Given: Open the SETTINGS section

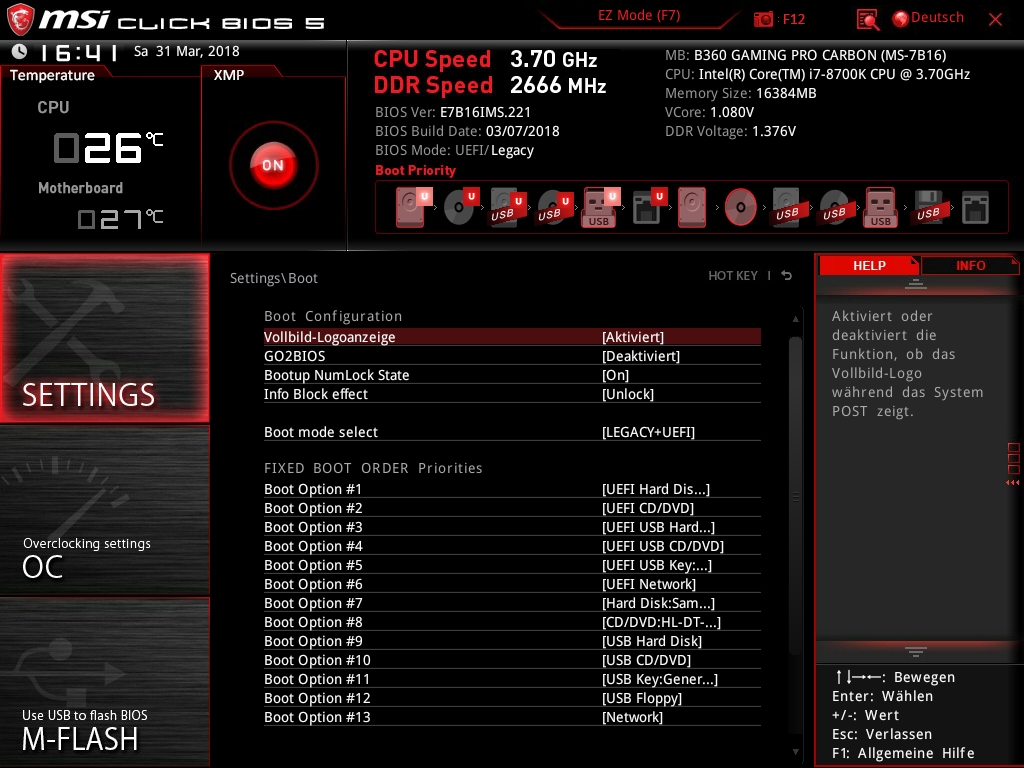Looking at the screenshot, I should (x=104, y=338).
